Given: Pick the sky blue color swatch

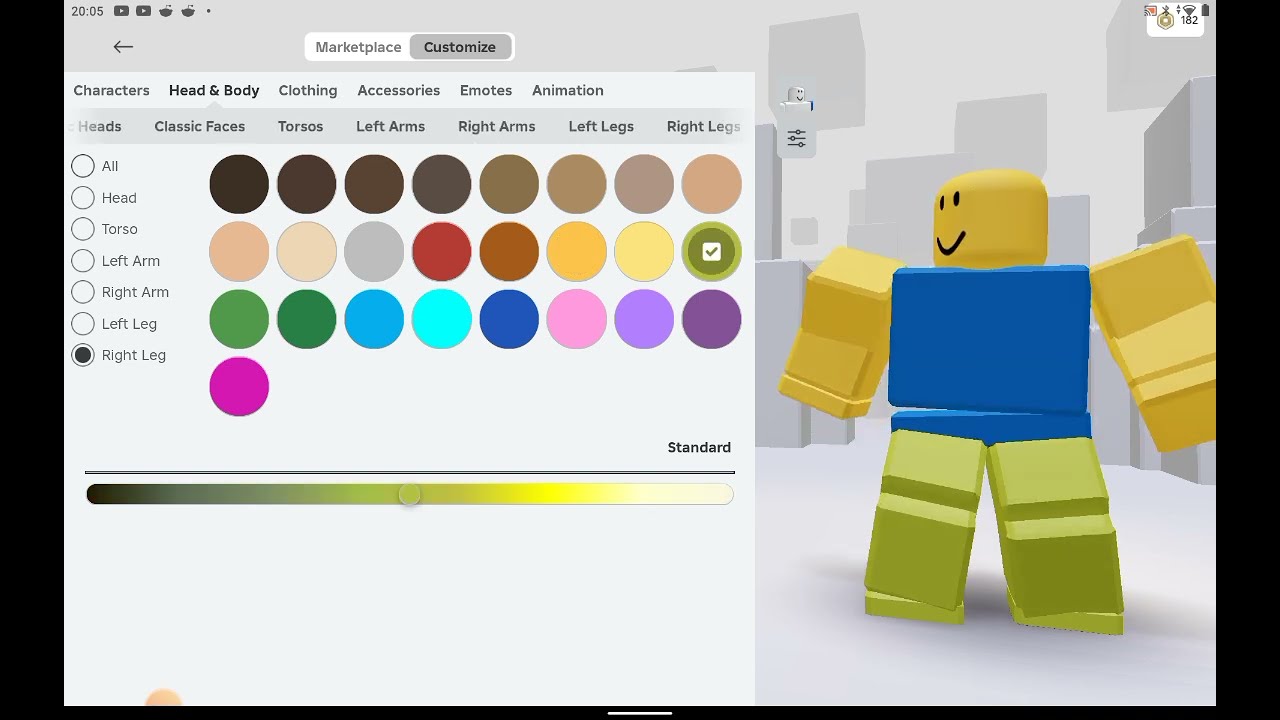Looking at the screenshot, I should (x=374, y=319).
